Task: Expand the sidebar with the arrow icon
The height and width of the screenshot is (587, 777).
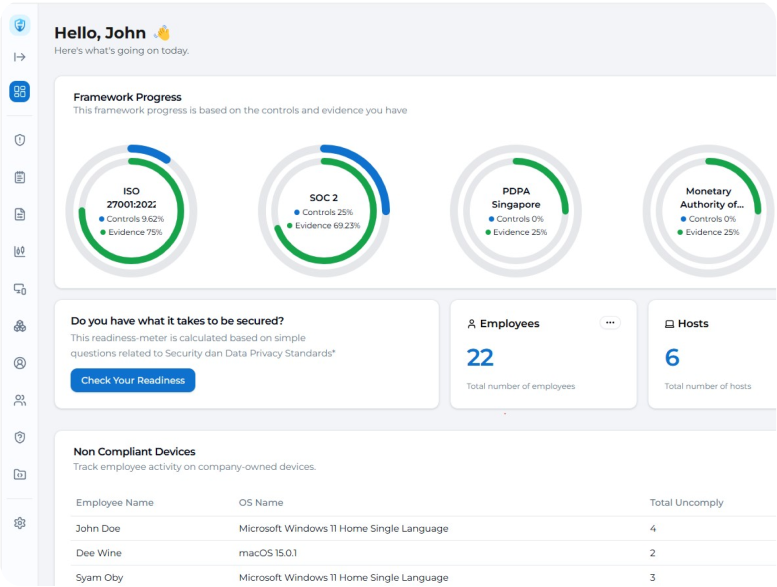Action: coord(20,57)
